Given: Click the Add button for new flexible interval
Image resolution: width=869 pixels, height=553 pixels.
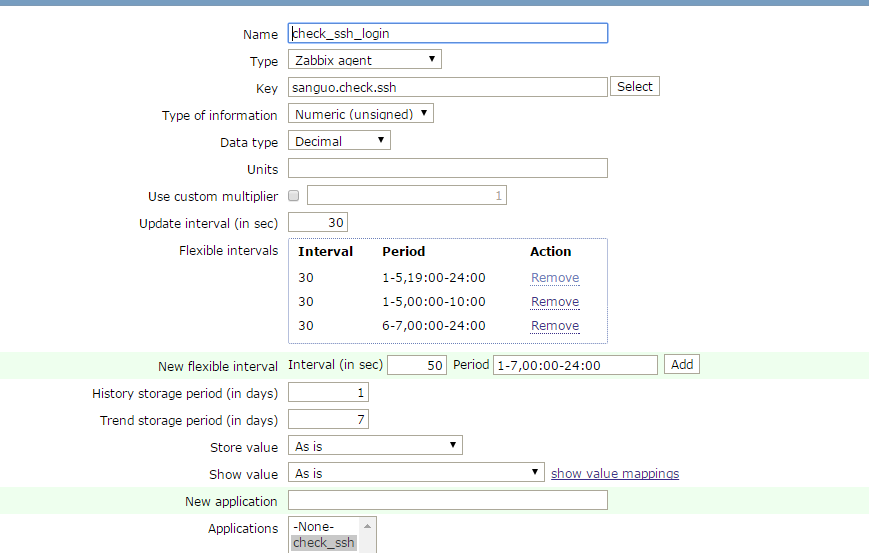Looking at the screenshot, I should click(682, 365).
